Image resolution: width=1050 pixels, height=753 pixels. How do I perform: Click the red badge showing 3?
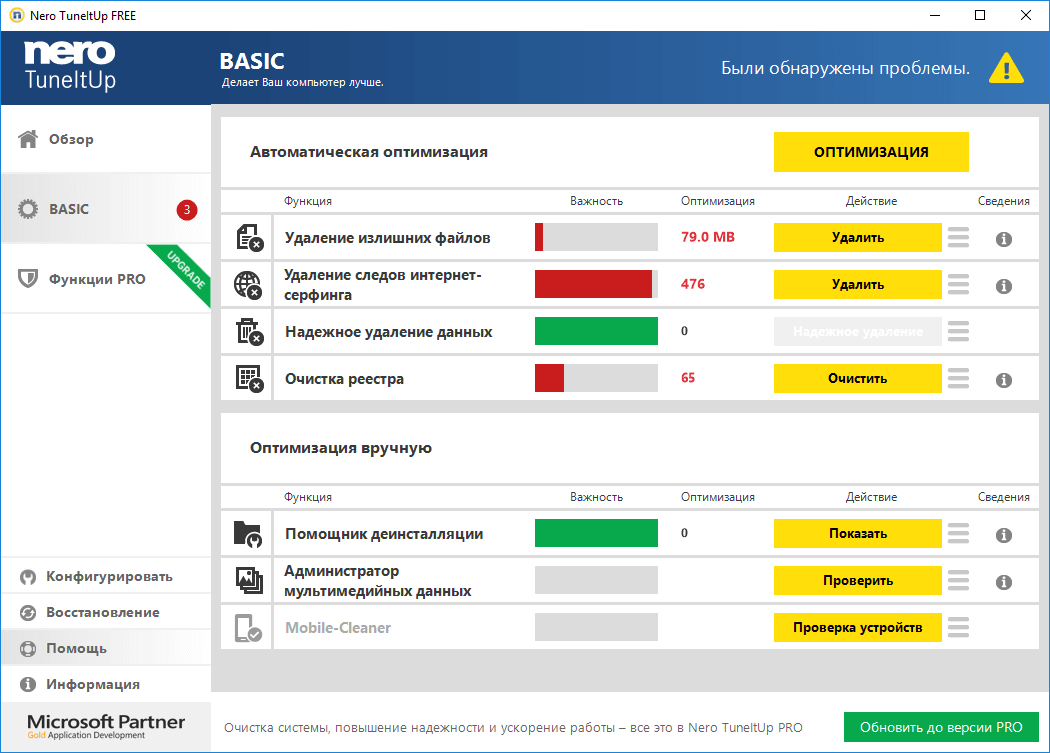[187, 210]
